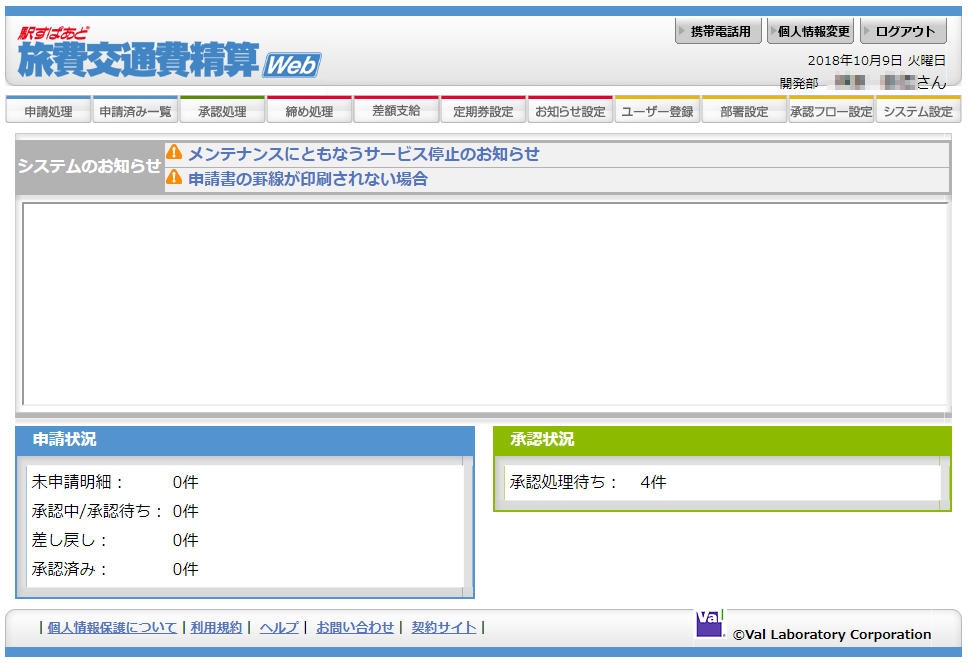Switch to the ユーザー登録 tab

pos(657,111)
